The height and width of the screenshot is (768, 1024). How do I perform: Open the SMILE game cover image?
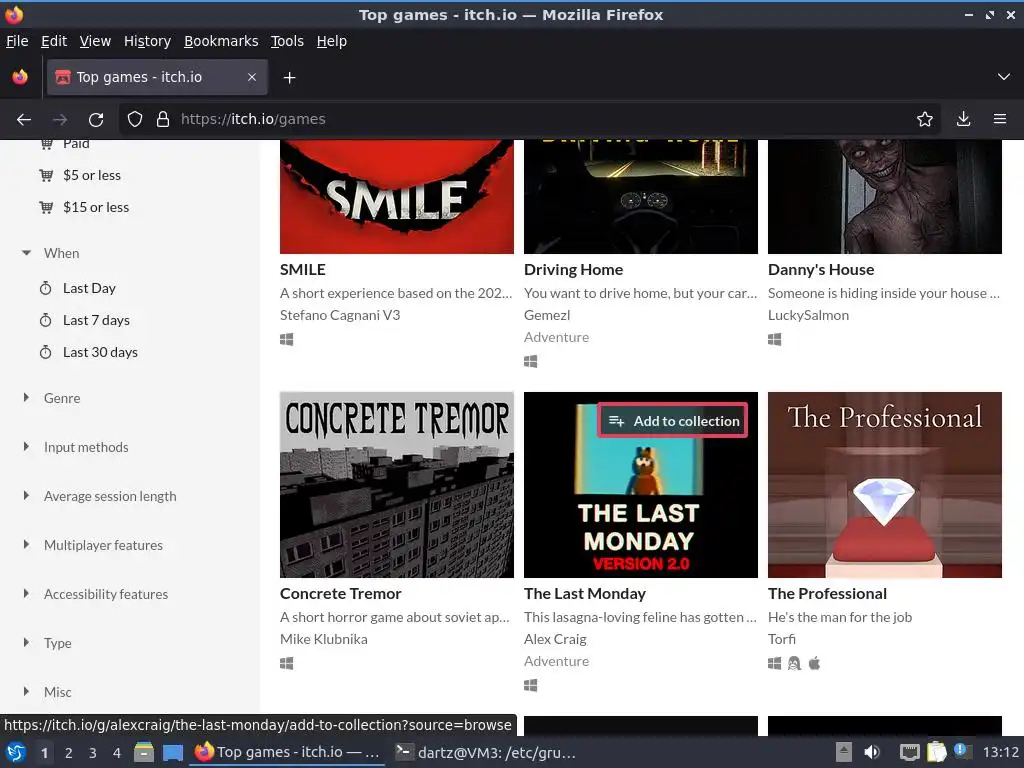(397, 197)
